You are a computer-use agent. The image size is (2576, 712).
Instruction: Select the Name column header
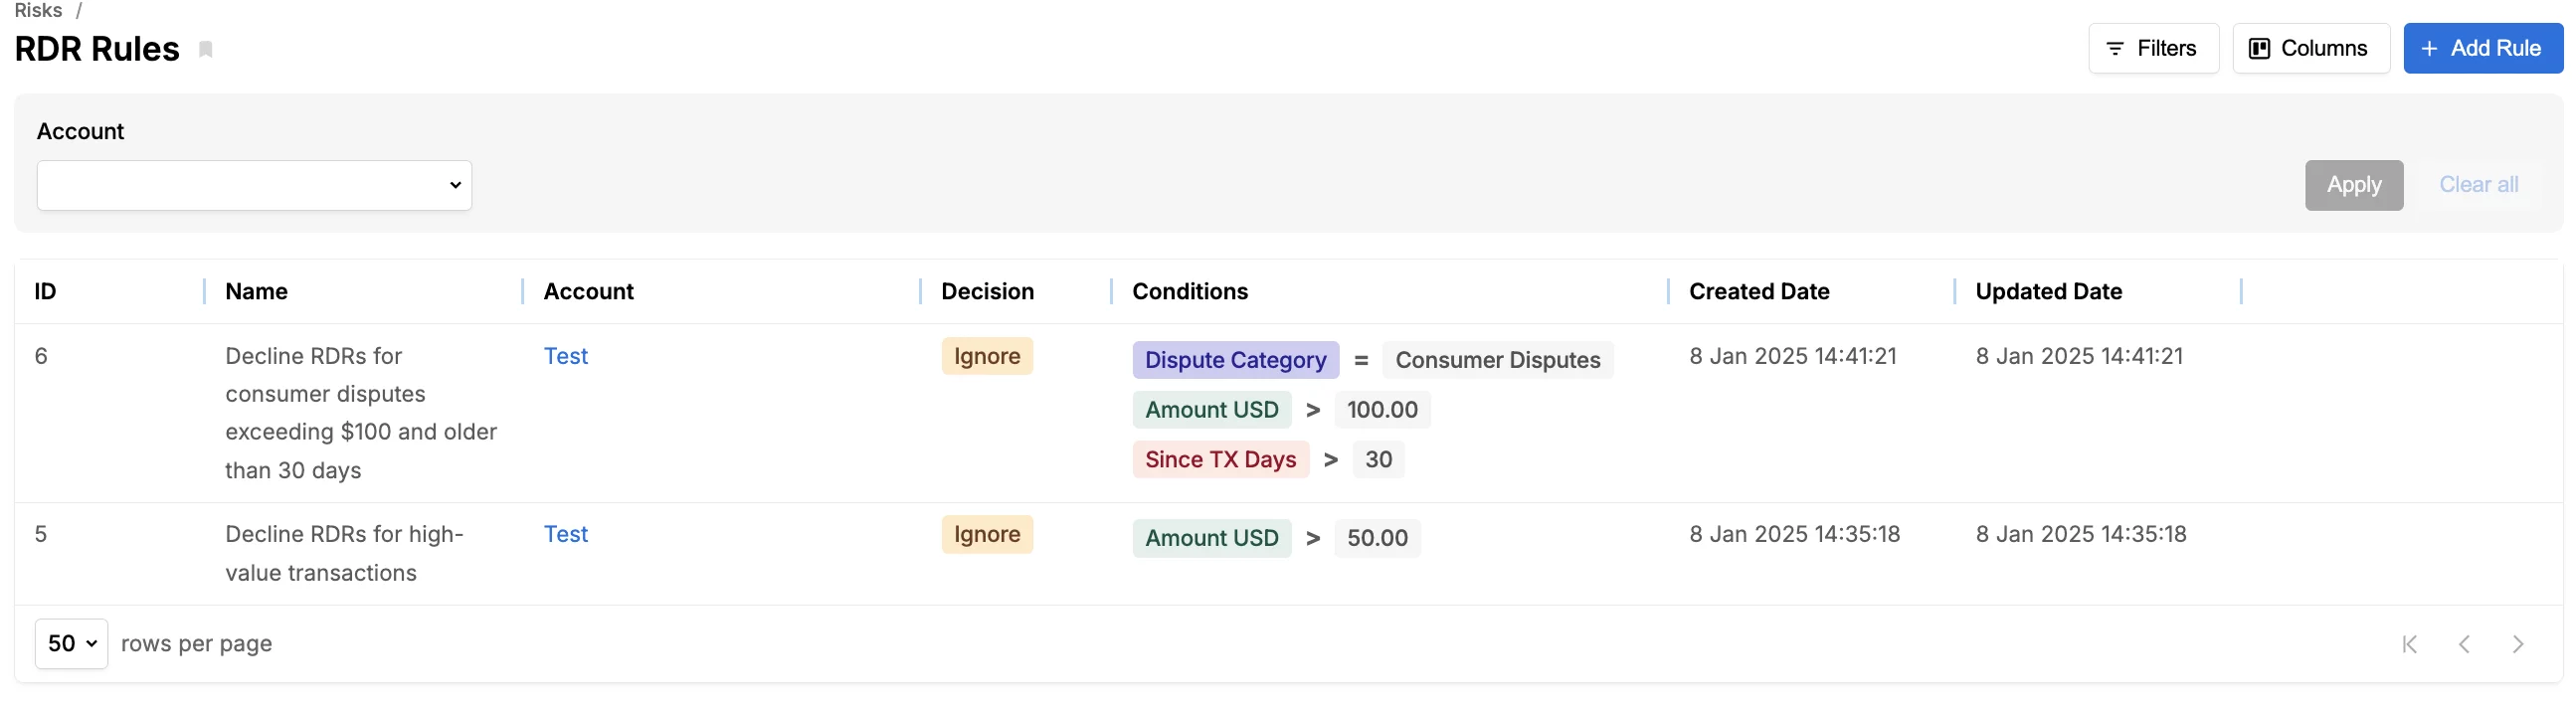256,291
